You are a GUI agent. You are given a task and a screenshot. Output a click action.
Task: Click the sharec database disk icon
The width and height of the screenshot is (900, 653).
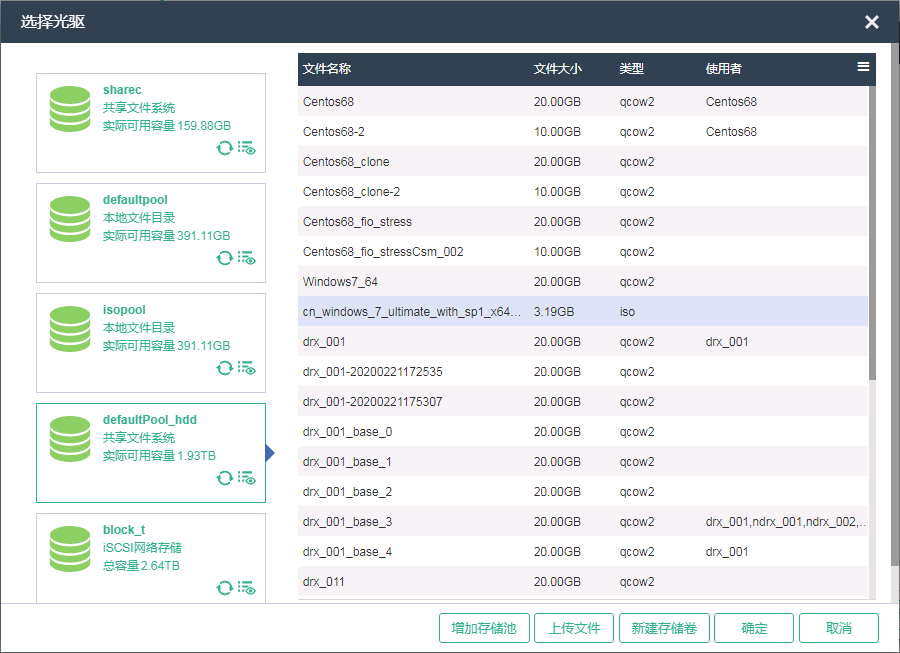(x=70, y=109)
